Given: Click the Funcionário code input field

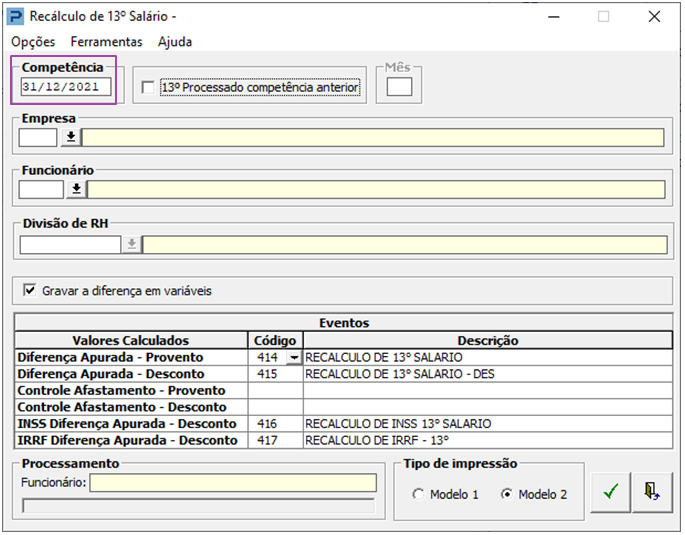Looking at the screenshot, I should click(41, 189).
